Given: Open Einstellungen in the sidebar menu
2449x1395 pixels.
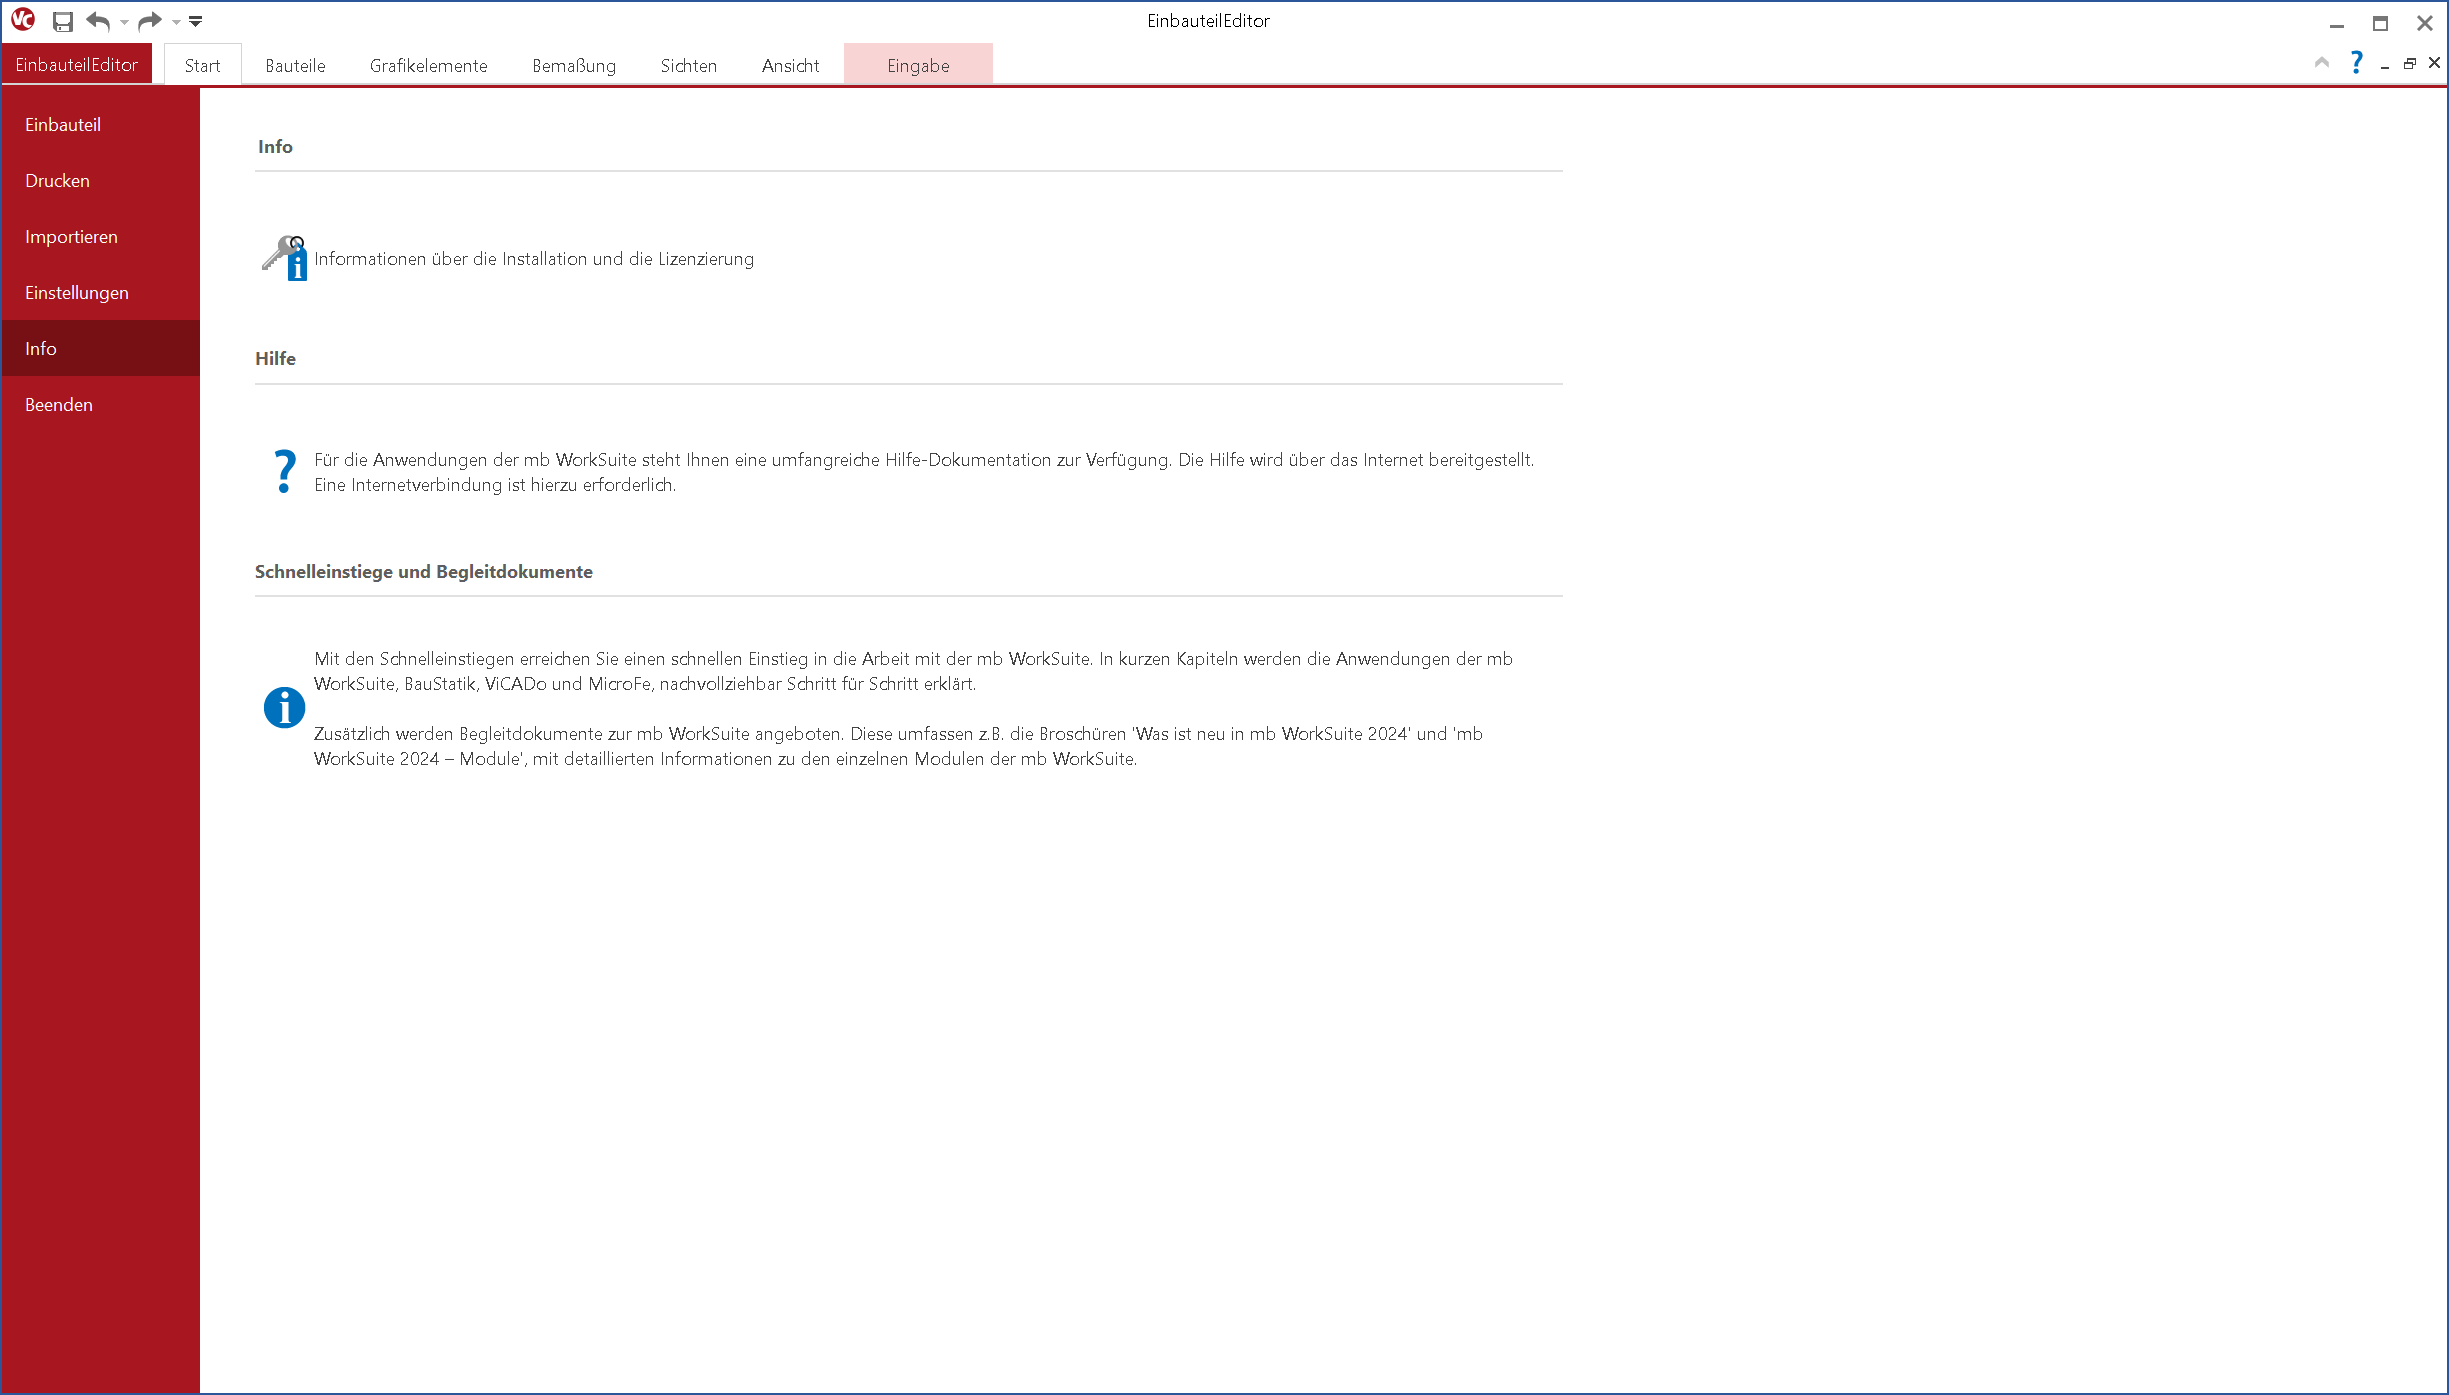Looking at the screenshot, I should coord(101,292).
